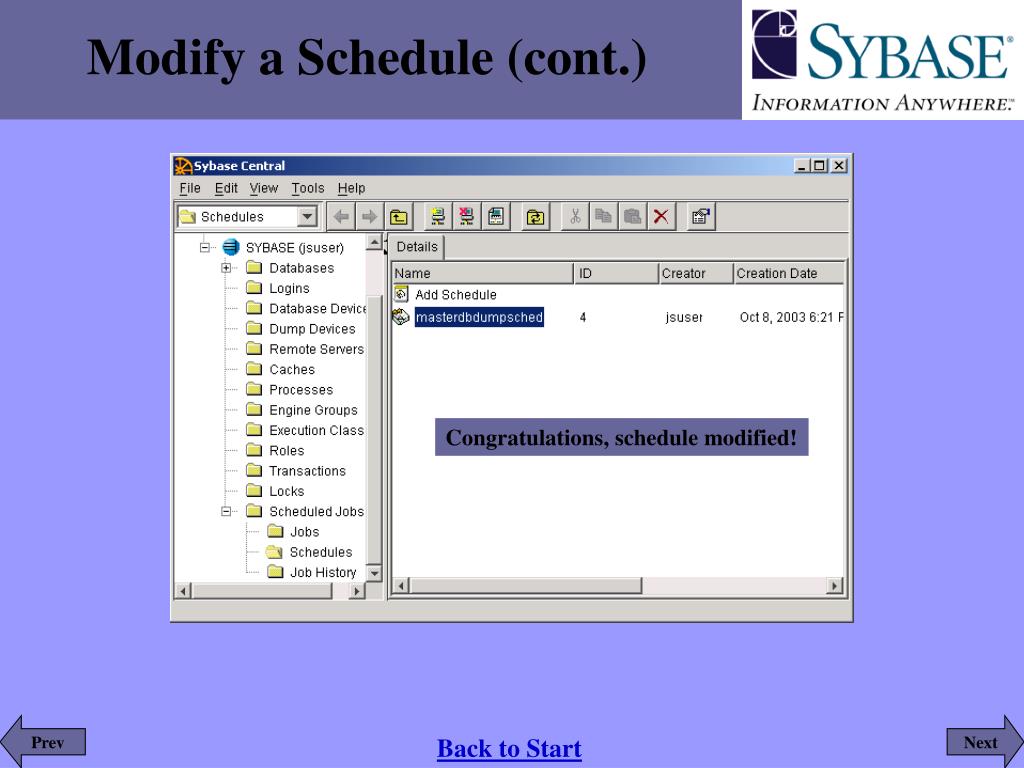Sort by the Creation Date column header
Image resolution: width=1024 pixels, height=768 pixels.
click(x=789, y=273)
